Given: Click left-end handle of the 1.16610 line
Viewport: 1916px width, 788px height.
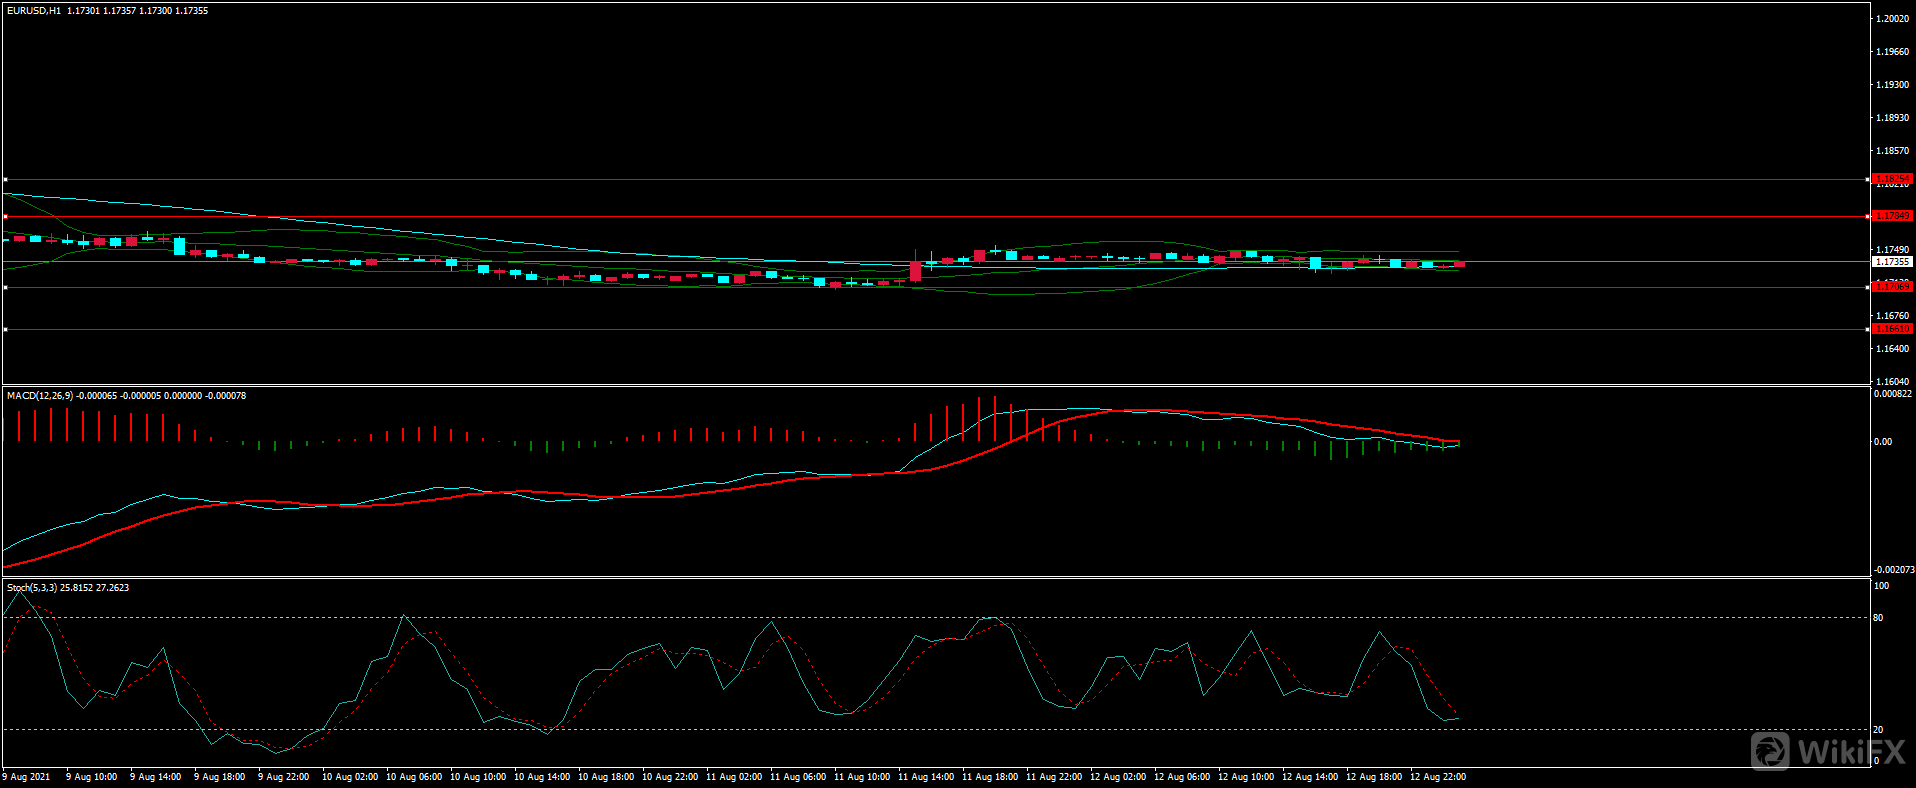Looking at the screenshot, I should pos(5,329).
